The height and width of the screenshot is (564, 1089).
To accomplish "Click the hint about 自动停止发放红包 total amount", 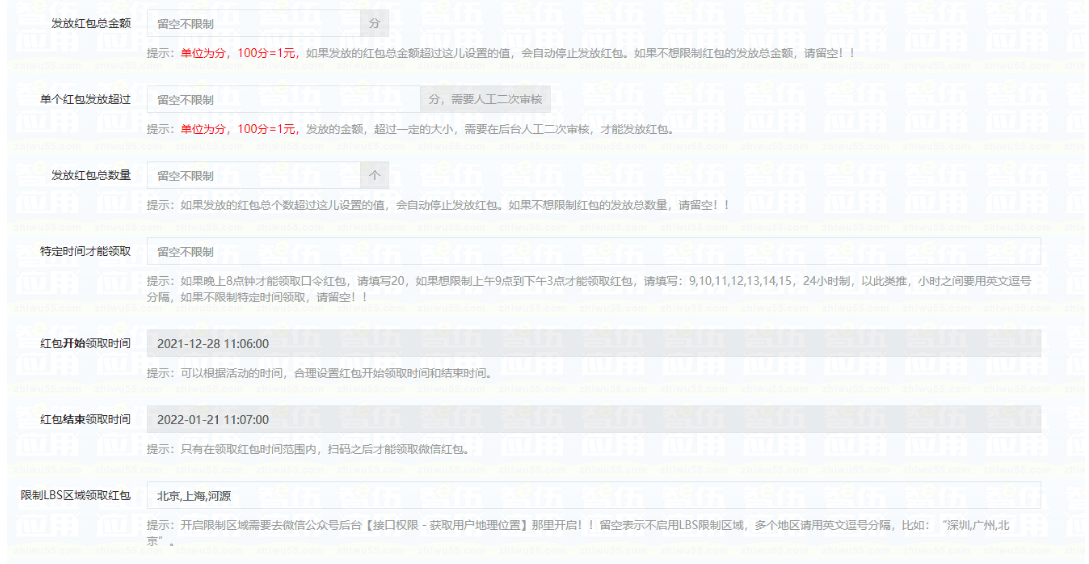I will (x=501, y=53).
